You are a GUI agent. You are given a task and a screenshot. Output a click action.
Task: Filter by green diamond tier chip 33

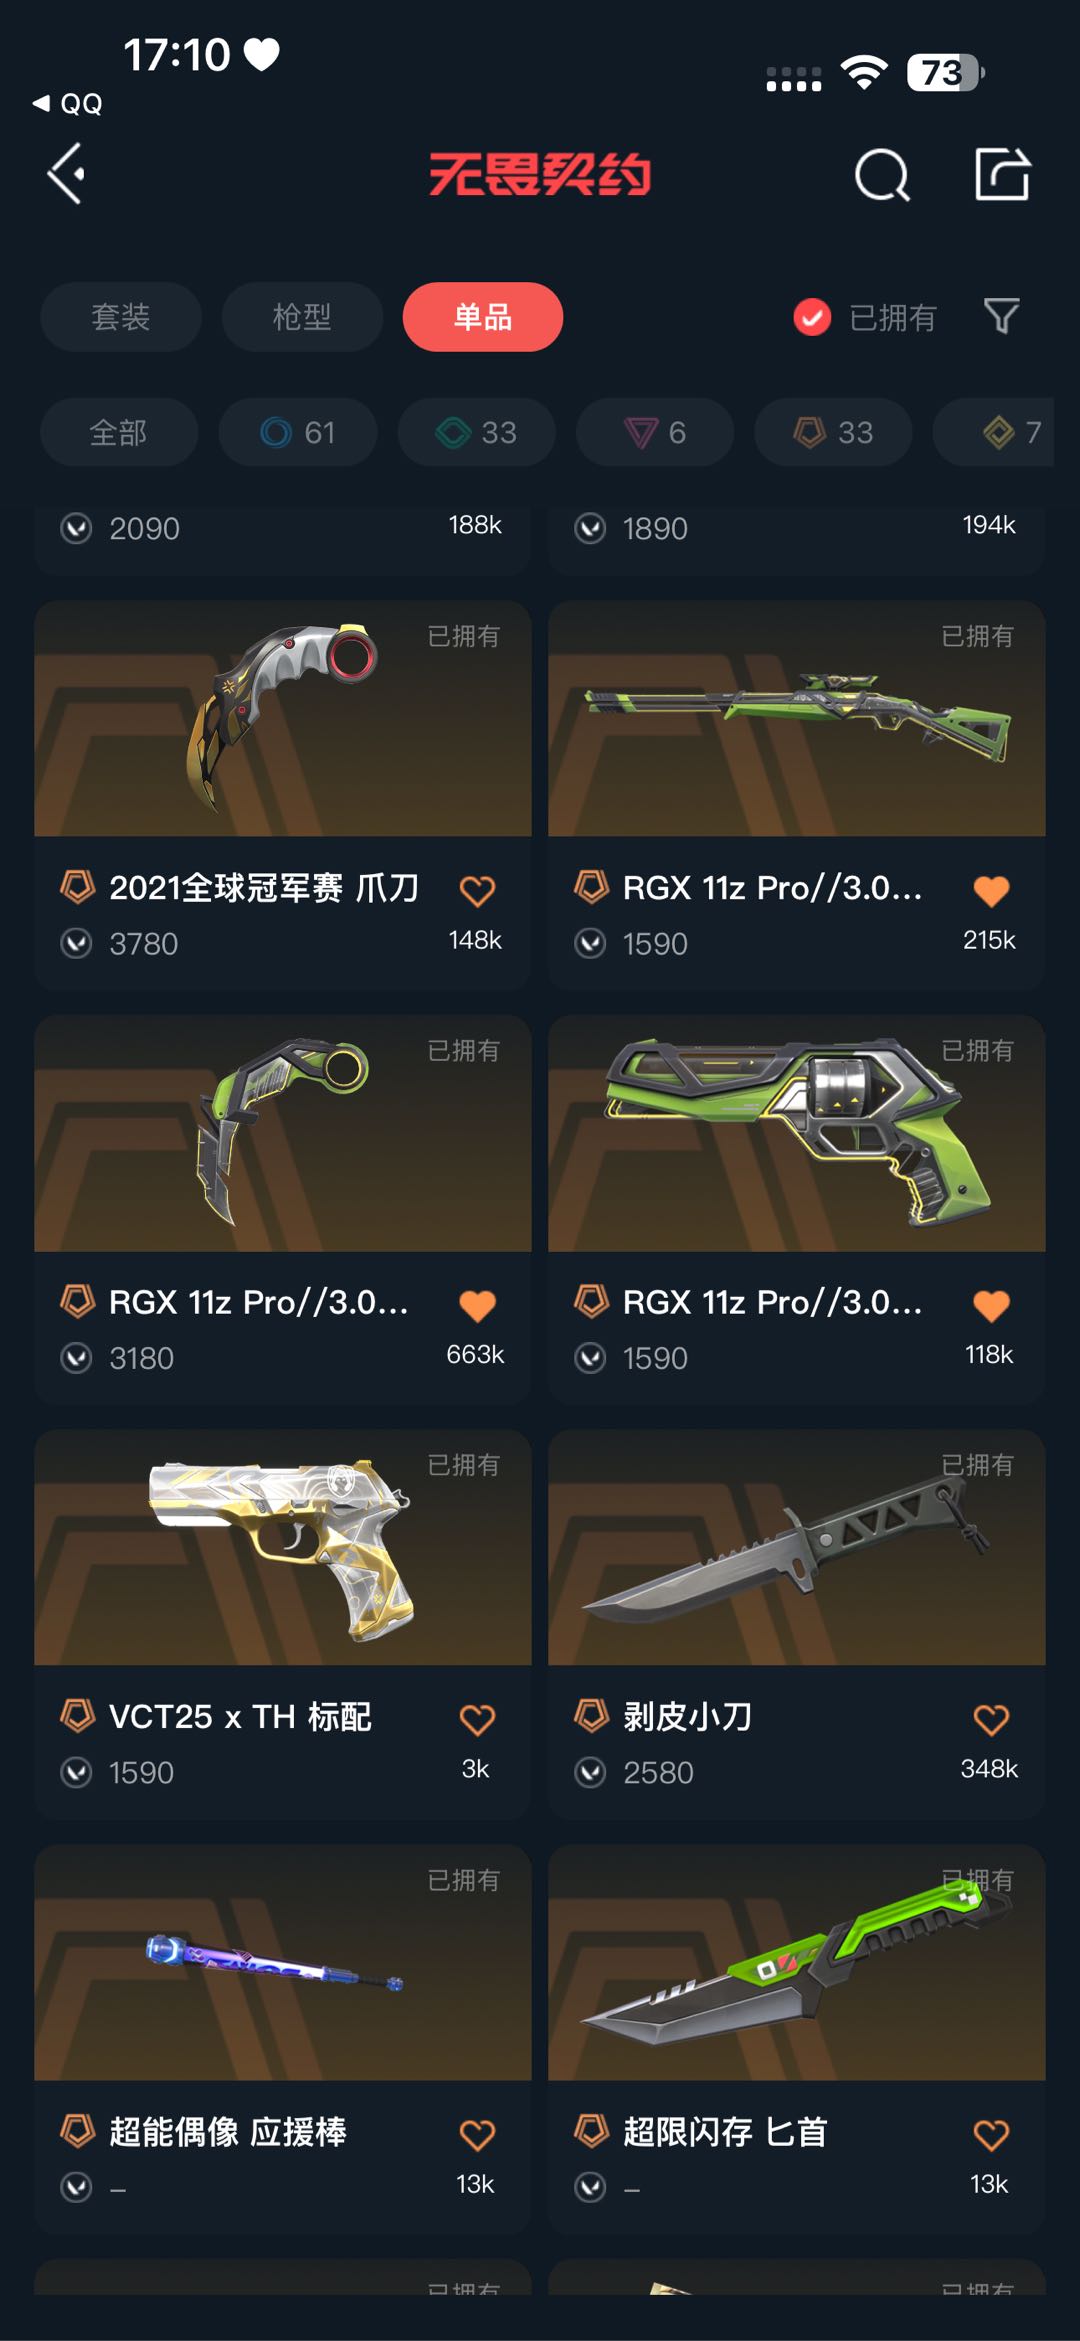[x=477, y=432]
